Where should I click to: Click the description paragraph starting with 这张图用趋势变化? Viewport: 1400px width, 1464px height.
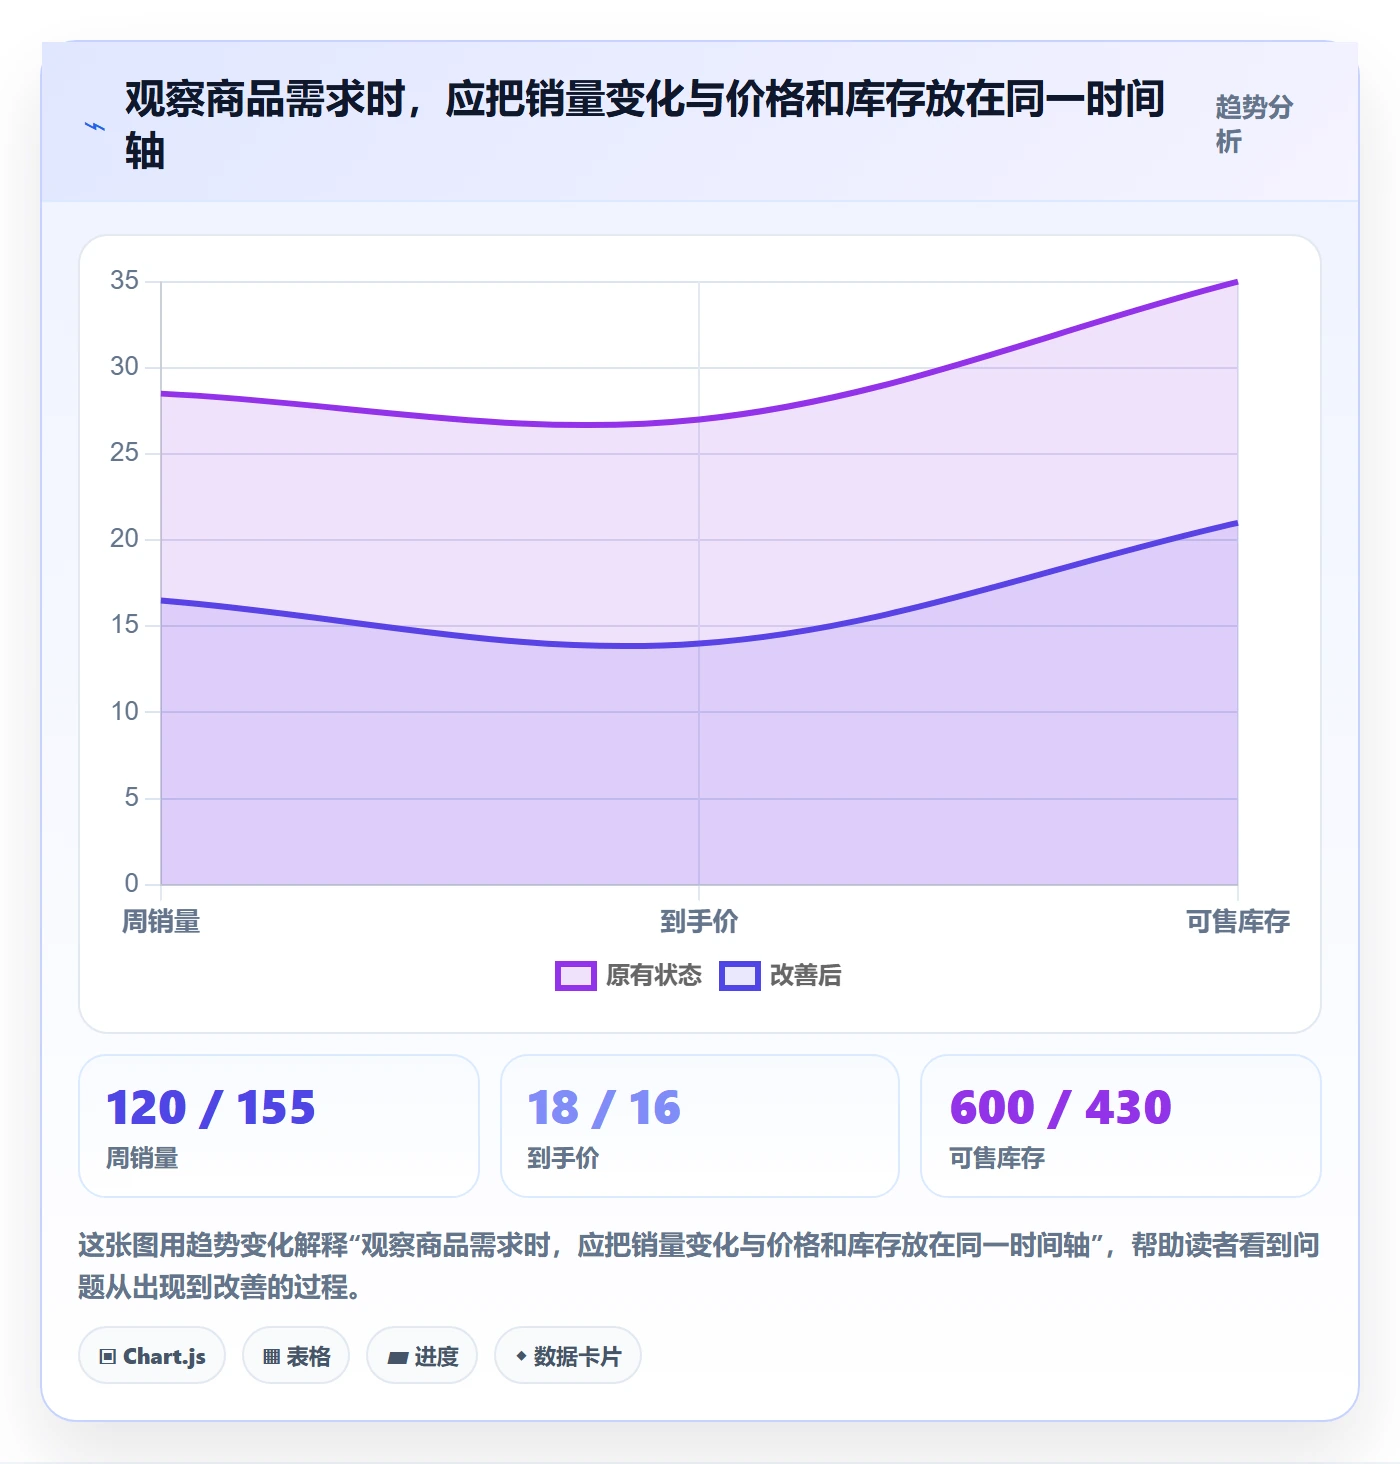(699, 1266)
